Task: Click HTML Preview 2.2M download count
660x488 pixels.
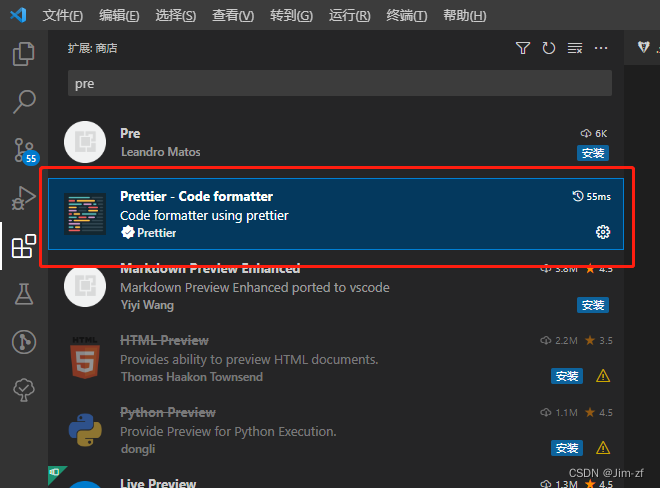Action: [x=559, y=340]
